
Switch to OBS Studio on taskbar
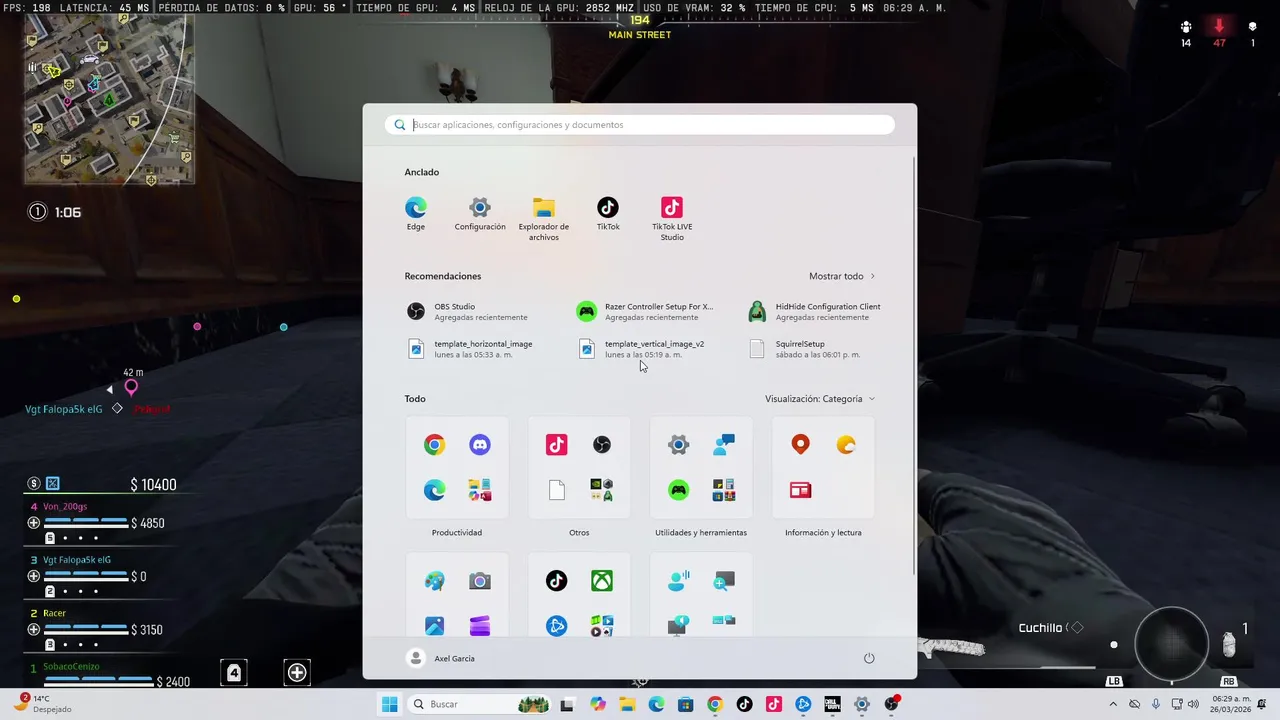point(891,704)
